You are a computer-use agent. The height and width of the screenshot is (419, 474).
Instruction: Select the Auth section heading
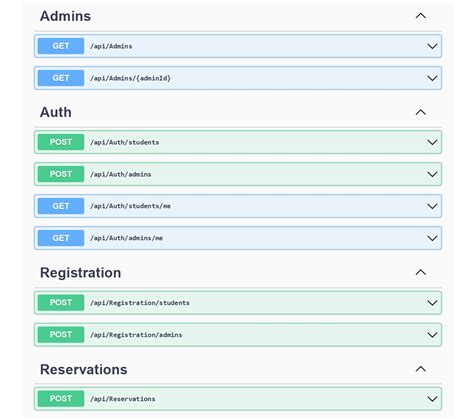point(56,112)
